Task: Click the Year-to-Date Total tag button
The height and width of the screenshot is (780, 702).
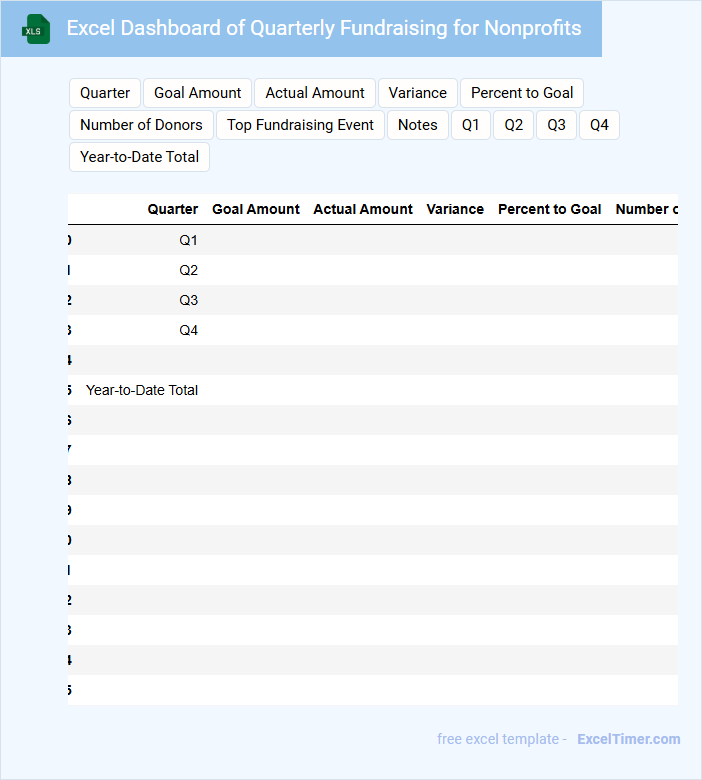Action: click(139, 157)
